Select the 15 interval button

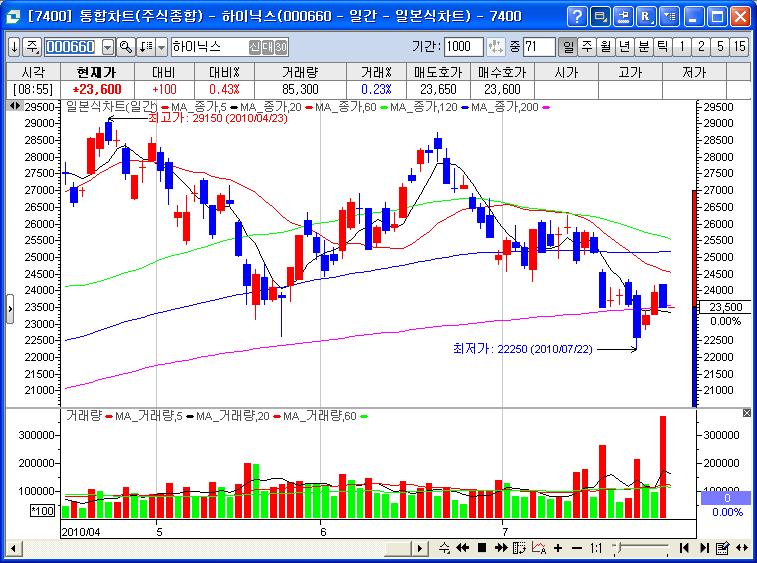tap(739, 47)
